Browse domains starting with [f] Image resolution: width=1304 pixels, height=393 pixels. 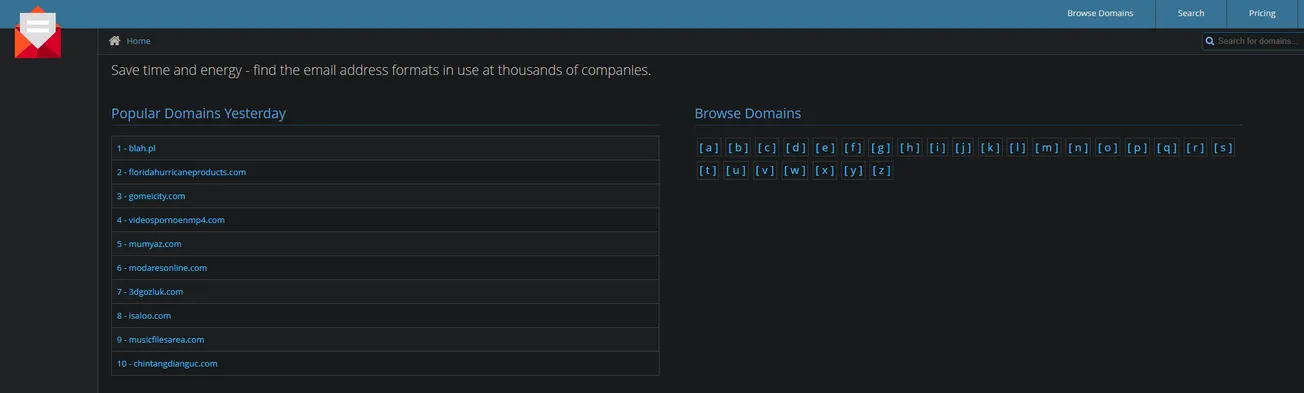tap(853, 148)
